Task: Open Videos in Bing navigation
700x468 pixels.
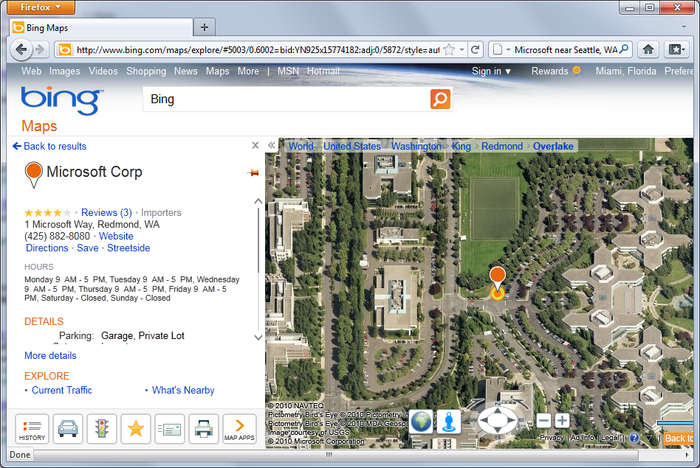Action: pos(103,71)
